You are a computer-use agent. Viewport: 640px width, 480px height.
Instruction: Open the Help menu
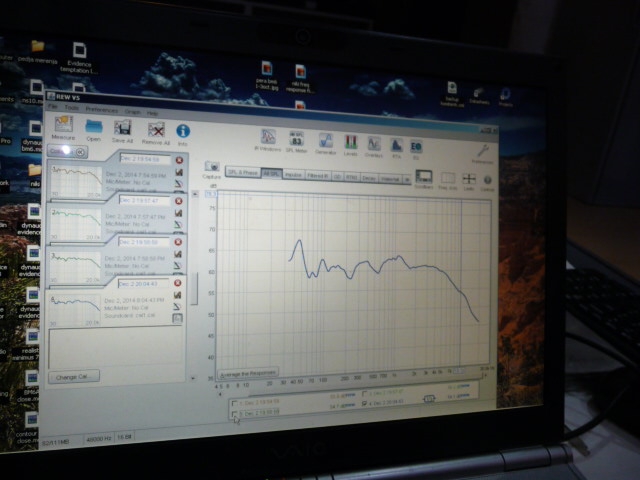point(152,113)
